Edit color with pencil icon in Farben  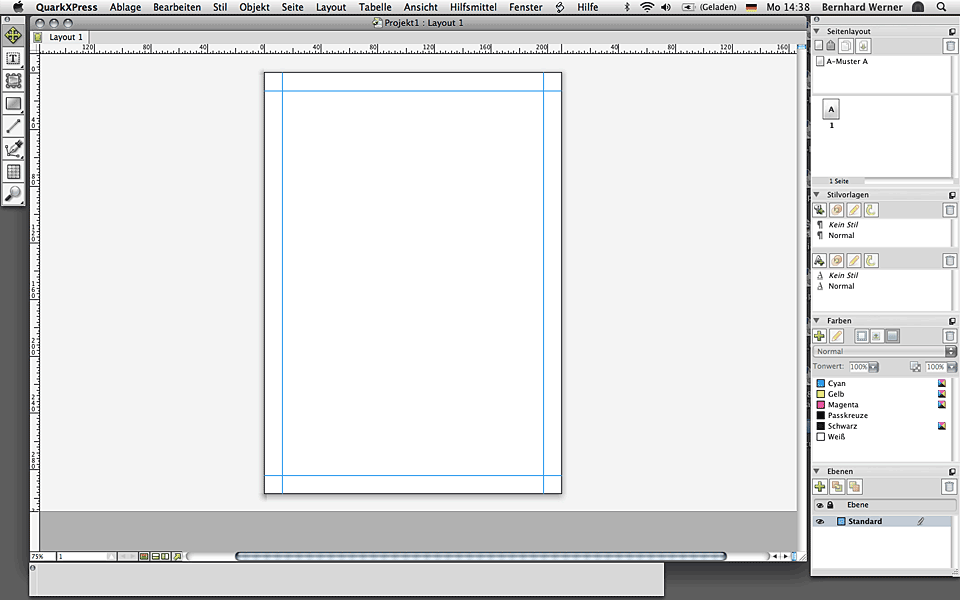click(836, 336)
